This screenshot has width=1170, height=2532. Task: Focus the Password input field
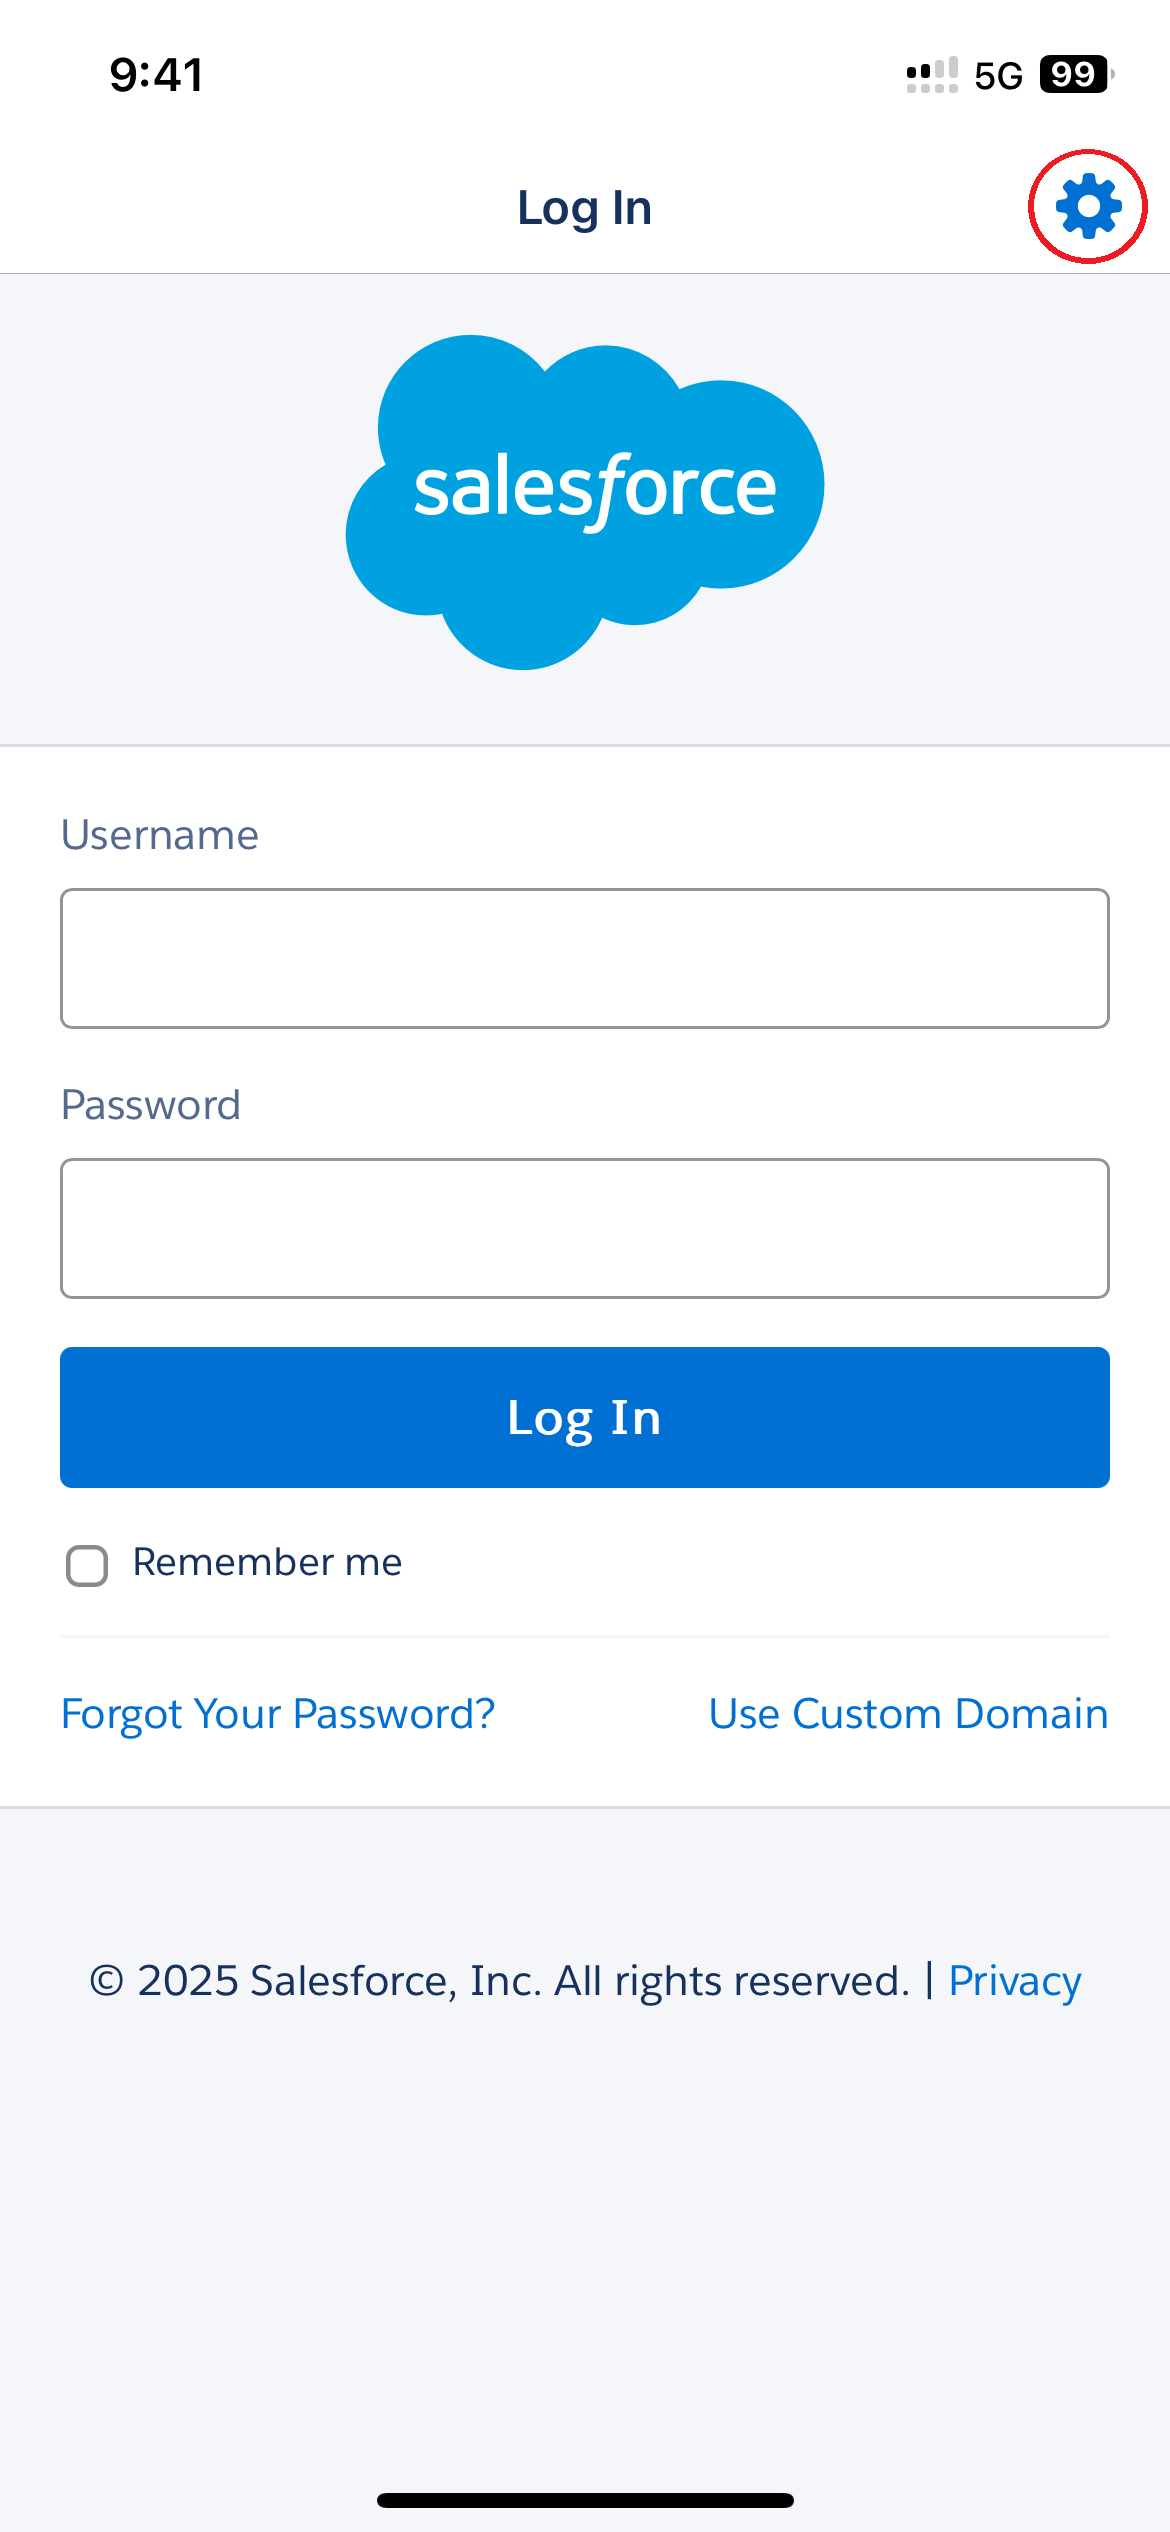click(x=585, y=1228)
